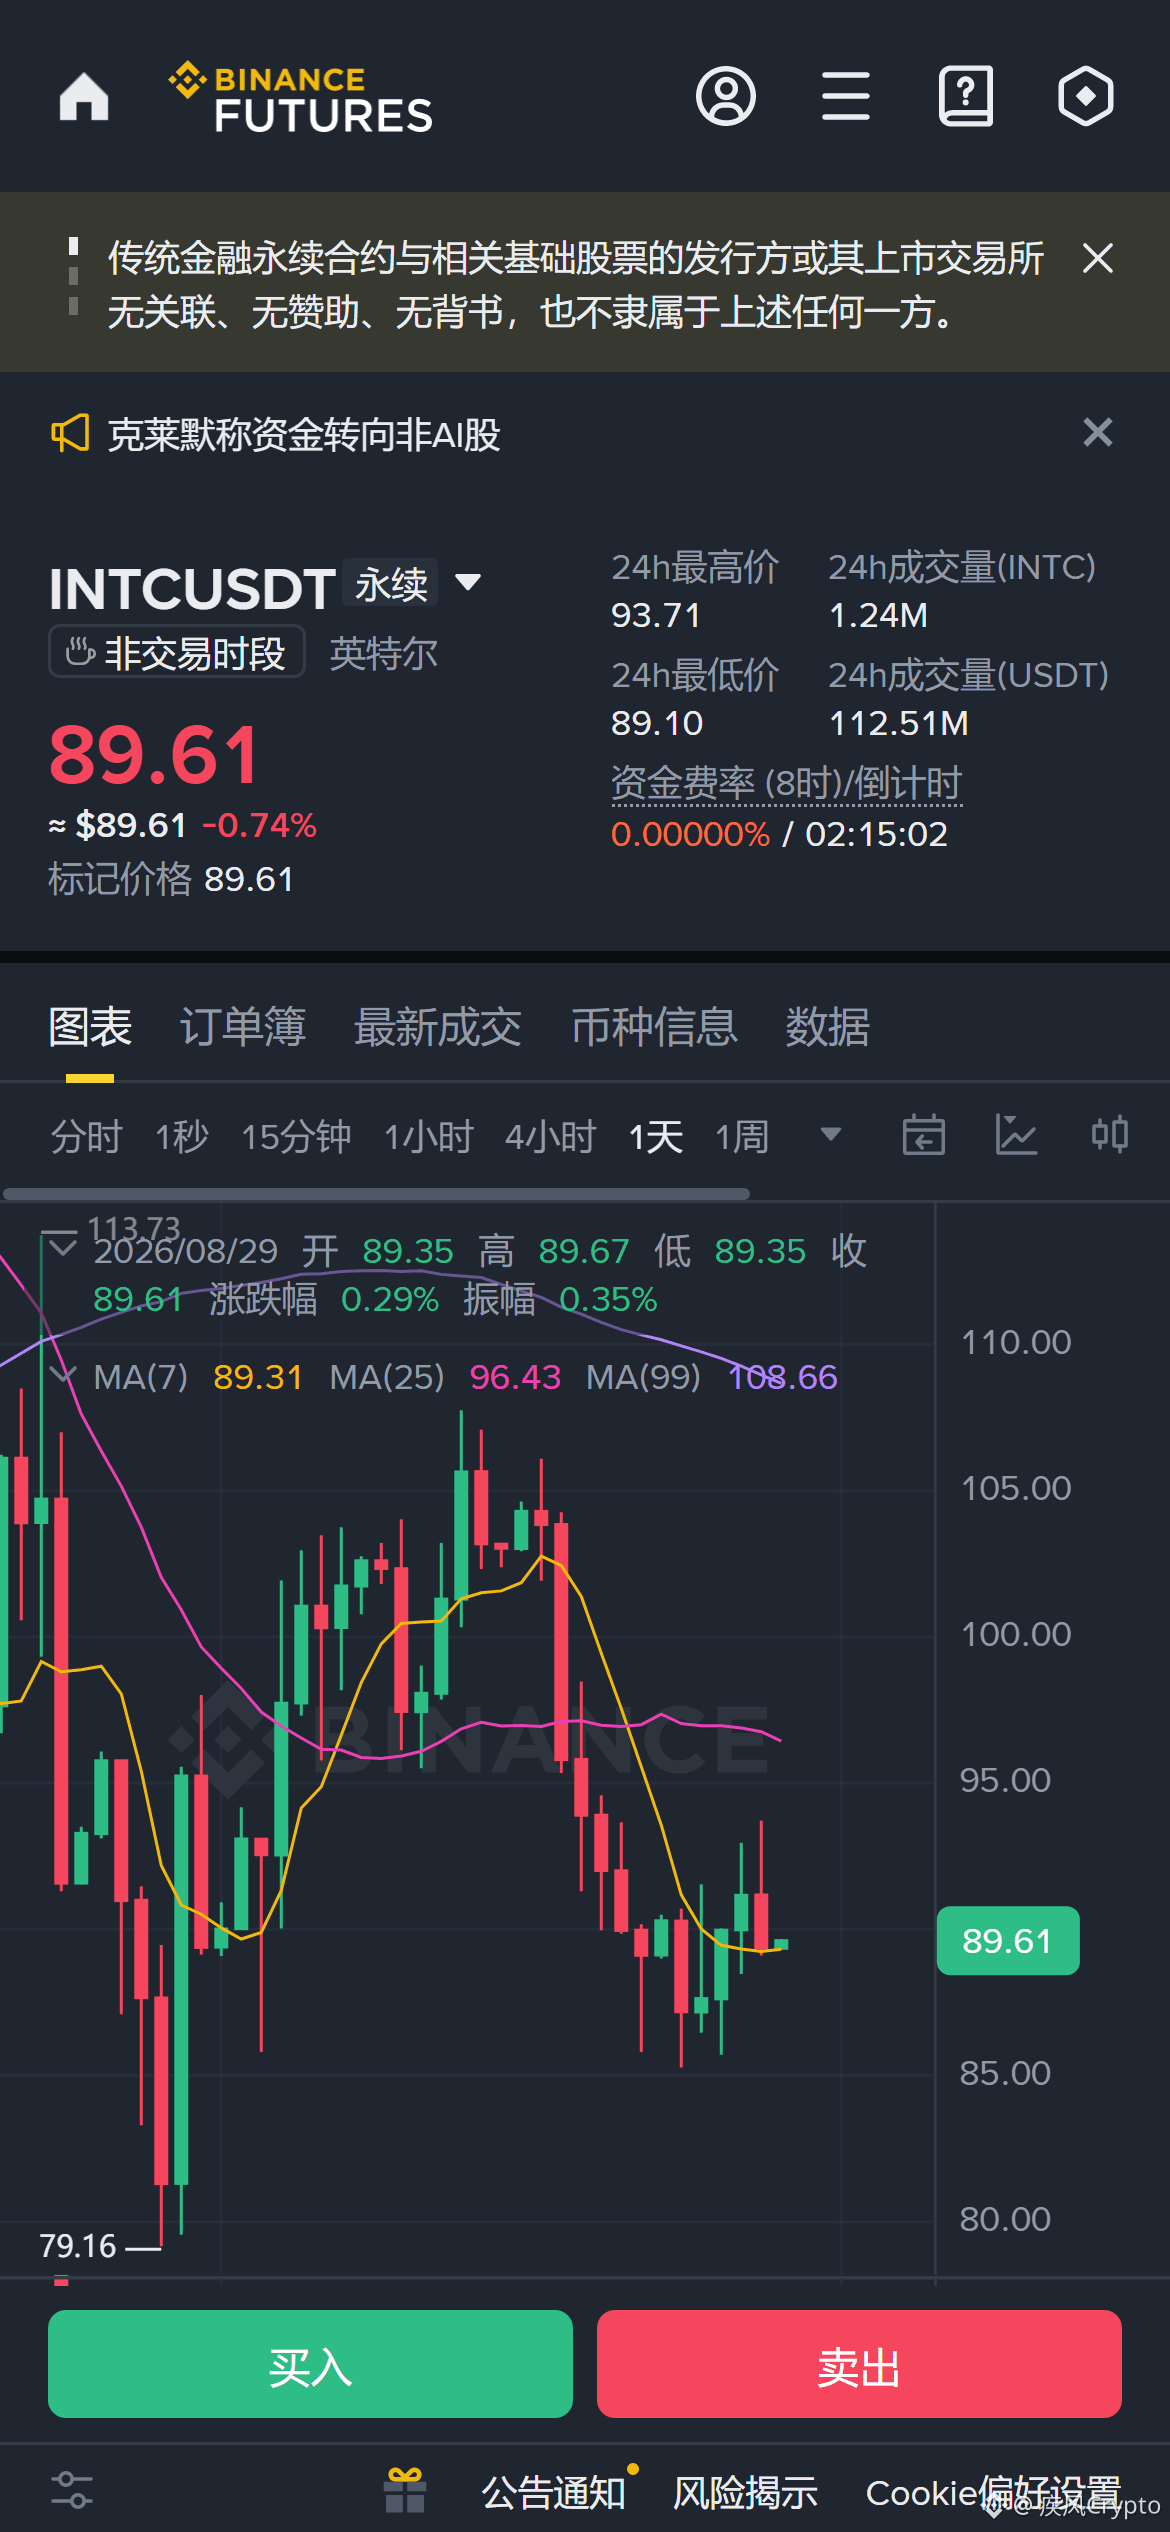The width and height of the screenshot is (1170, 2532).
Task: Click the green 89.61 price axis label
Action: [1008, 1941]
